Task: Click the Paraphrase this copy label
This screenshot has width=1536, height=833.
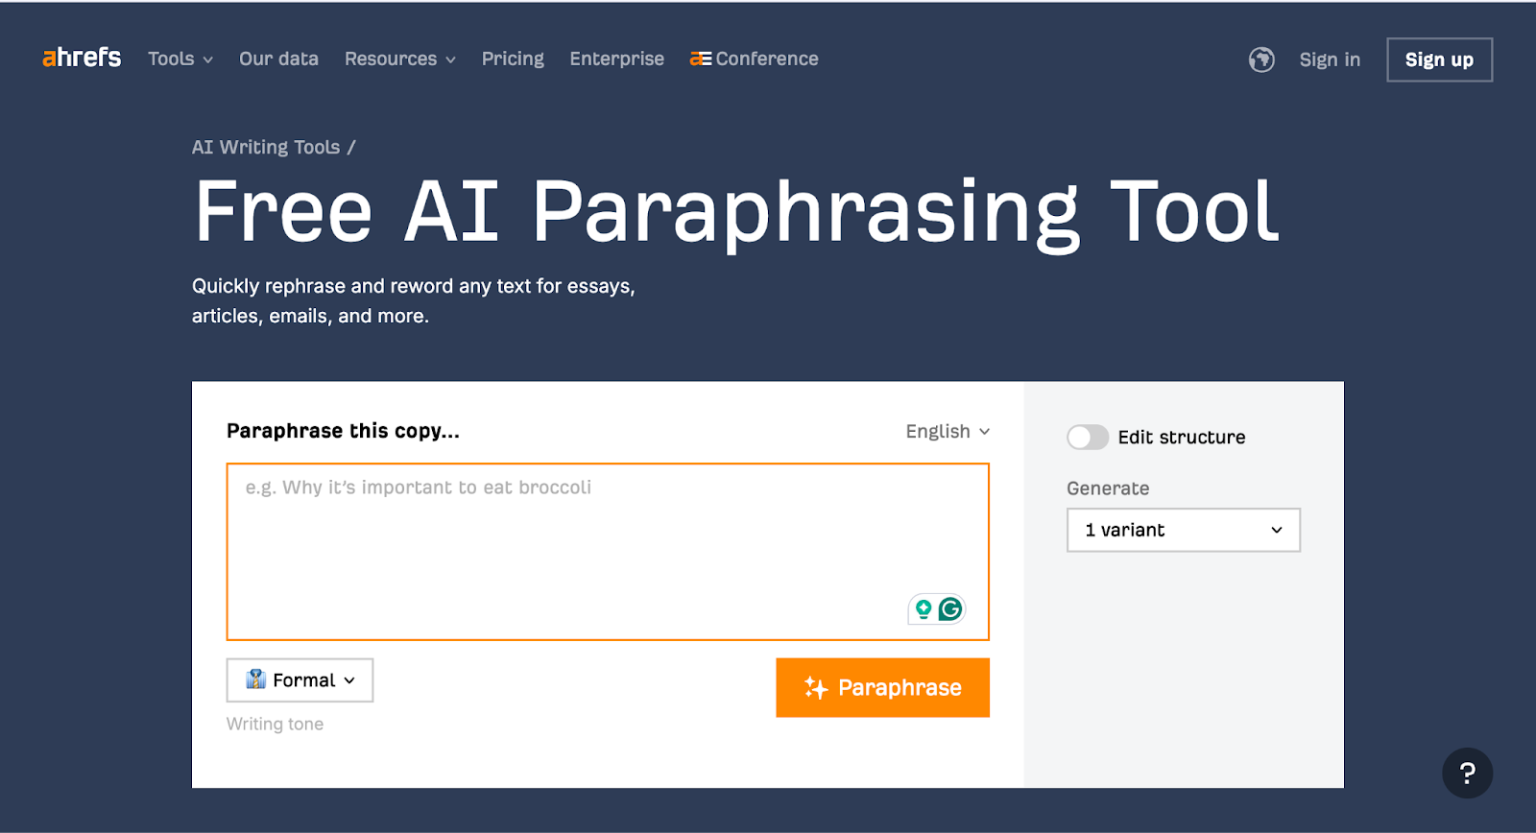Action: pyautogui.click(x=343, y=431)
